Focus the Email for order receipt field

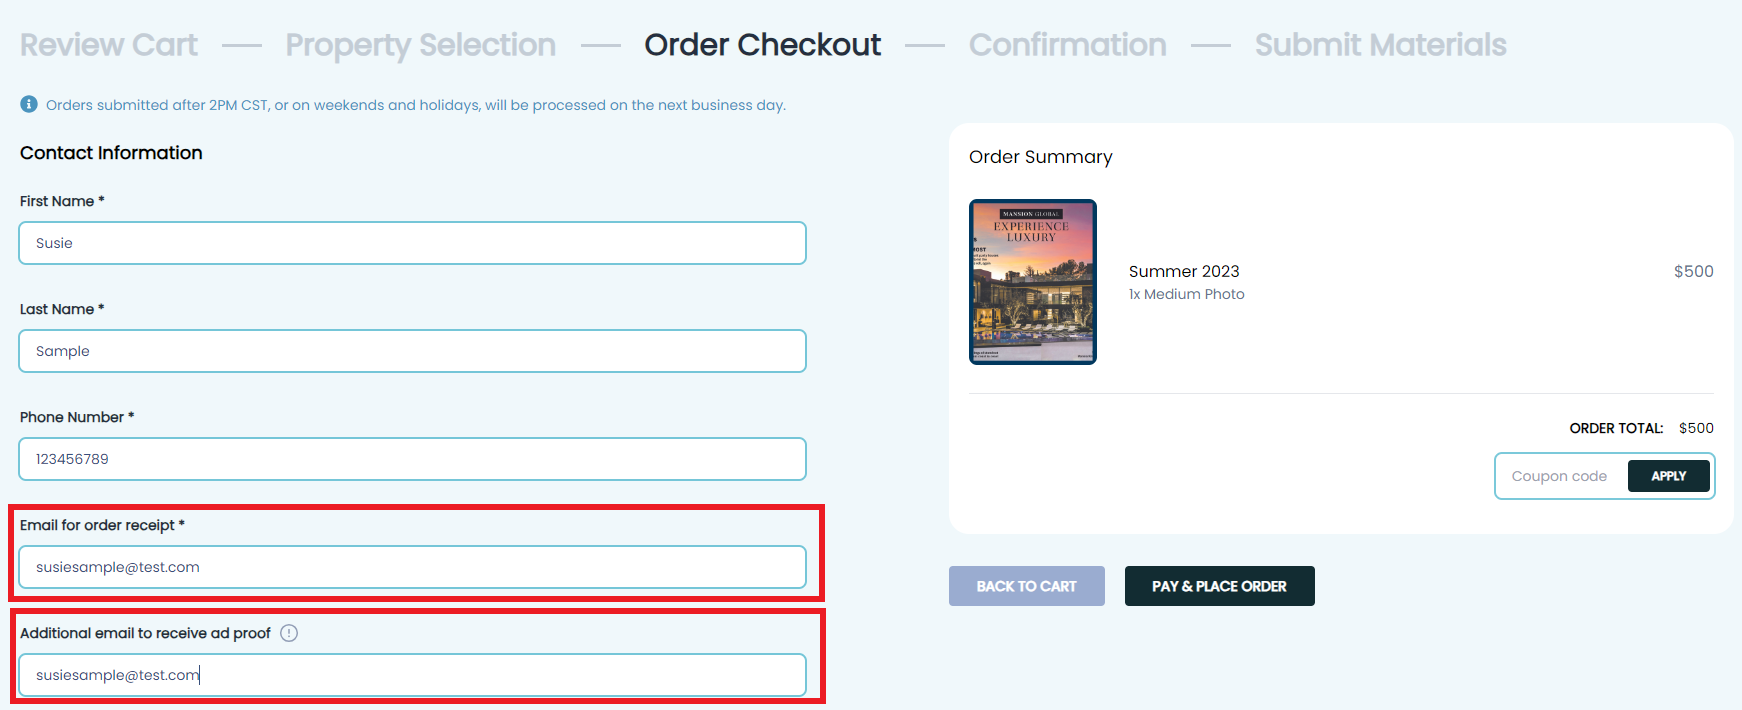[412, 567]
